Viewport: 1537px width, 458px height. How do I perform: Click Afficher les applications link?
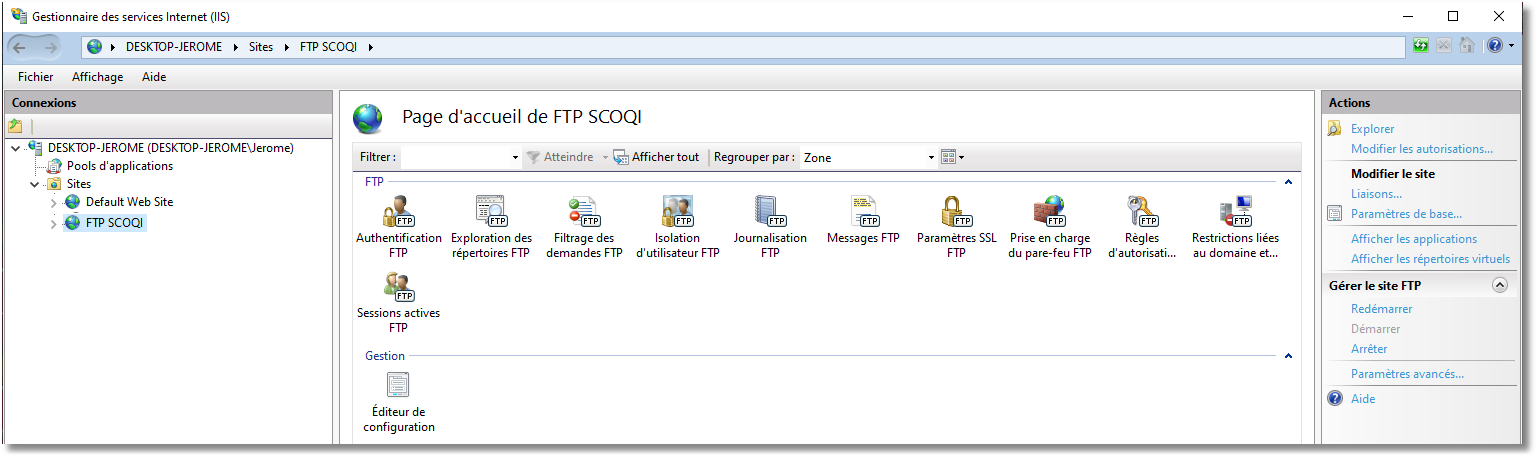click(x=1413, y=239)
